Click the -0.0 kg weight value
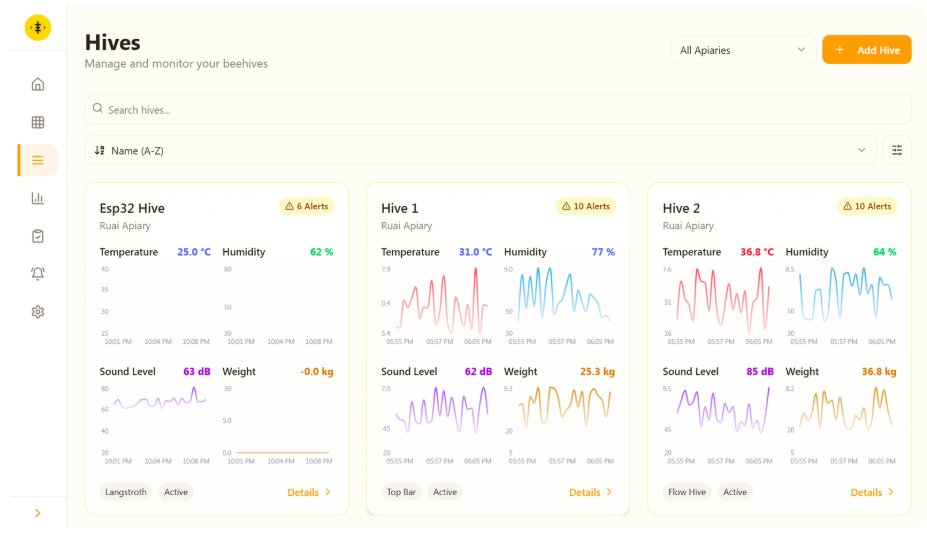Screen dimensions: 927x539 pos(316,372)
